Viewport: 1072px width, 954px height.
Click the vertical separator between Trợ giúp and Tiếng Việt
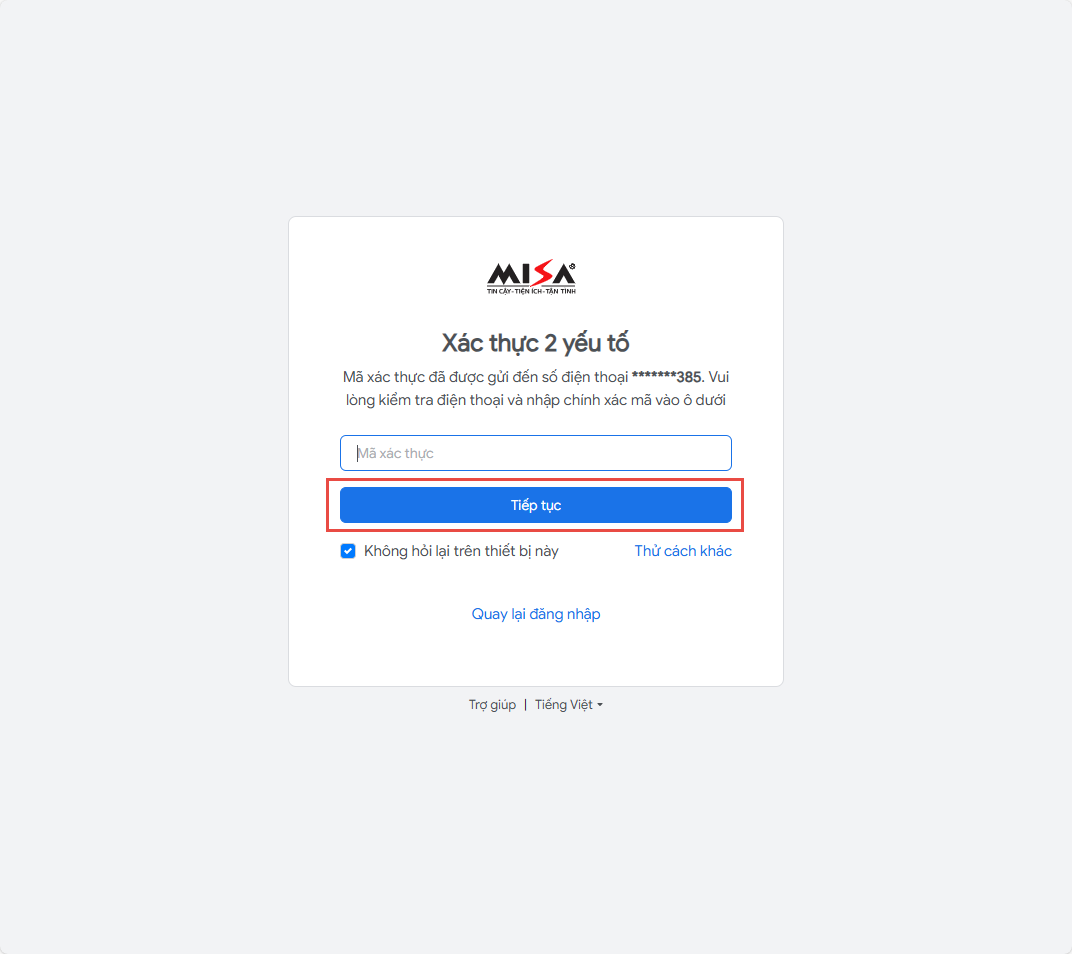526,705
